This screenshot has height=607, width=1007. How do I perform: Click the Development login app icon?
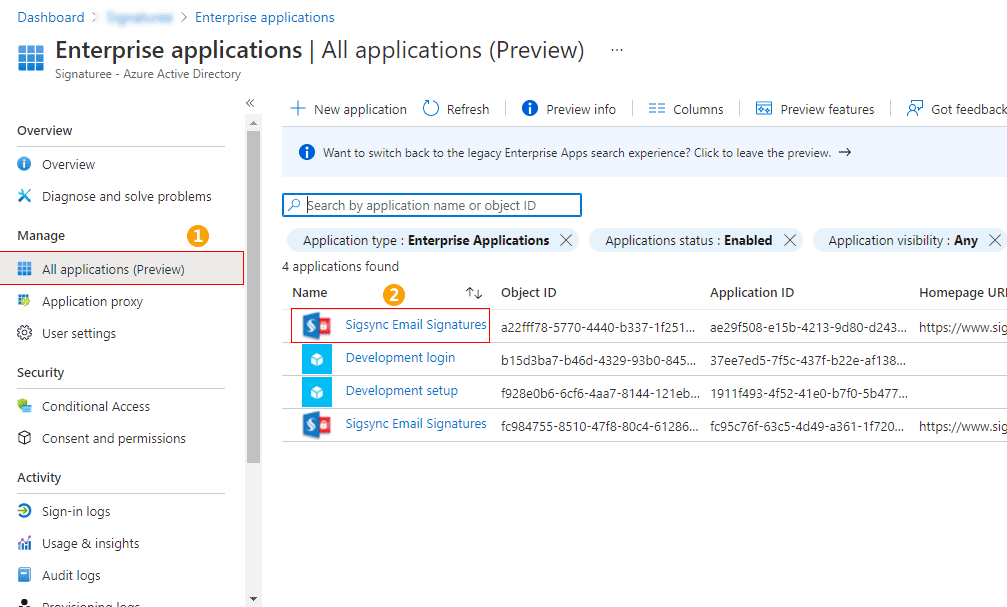click(316, 359)
